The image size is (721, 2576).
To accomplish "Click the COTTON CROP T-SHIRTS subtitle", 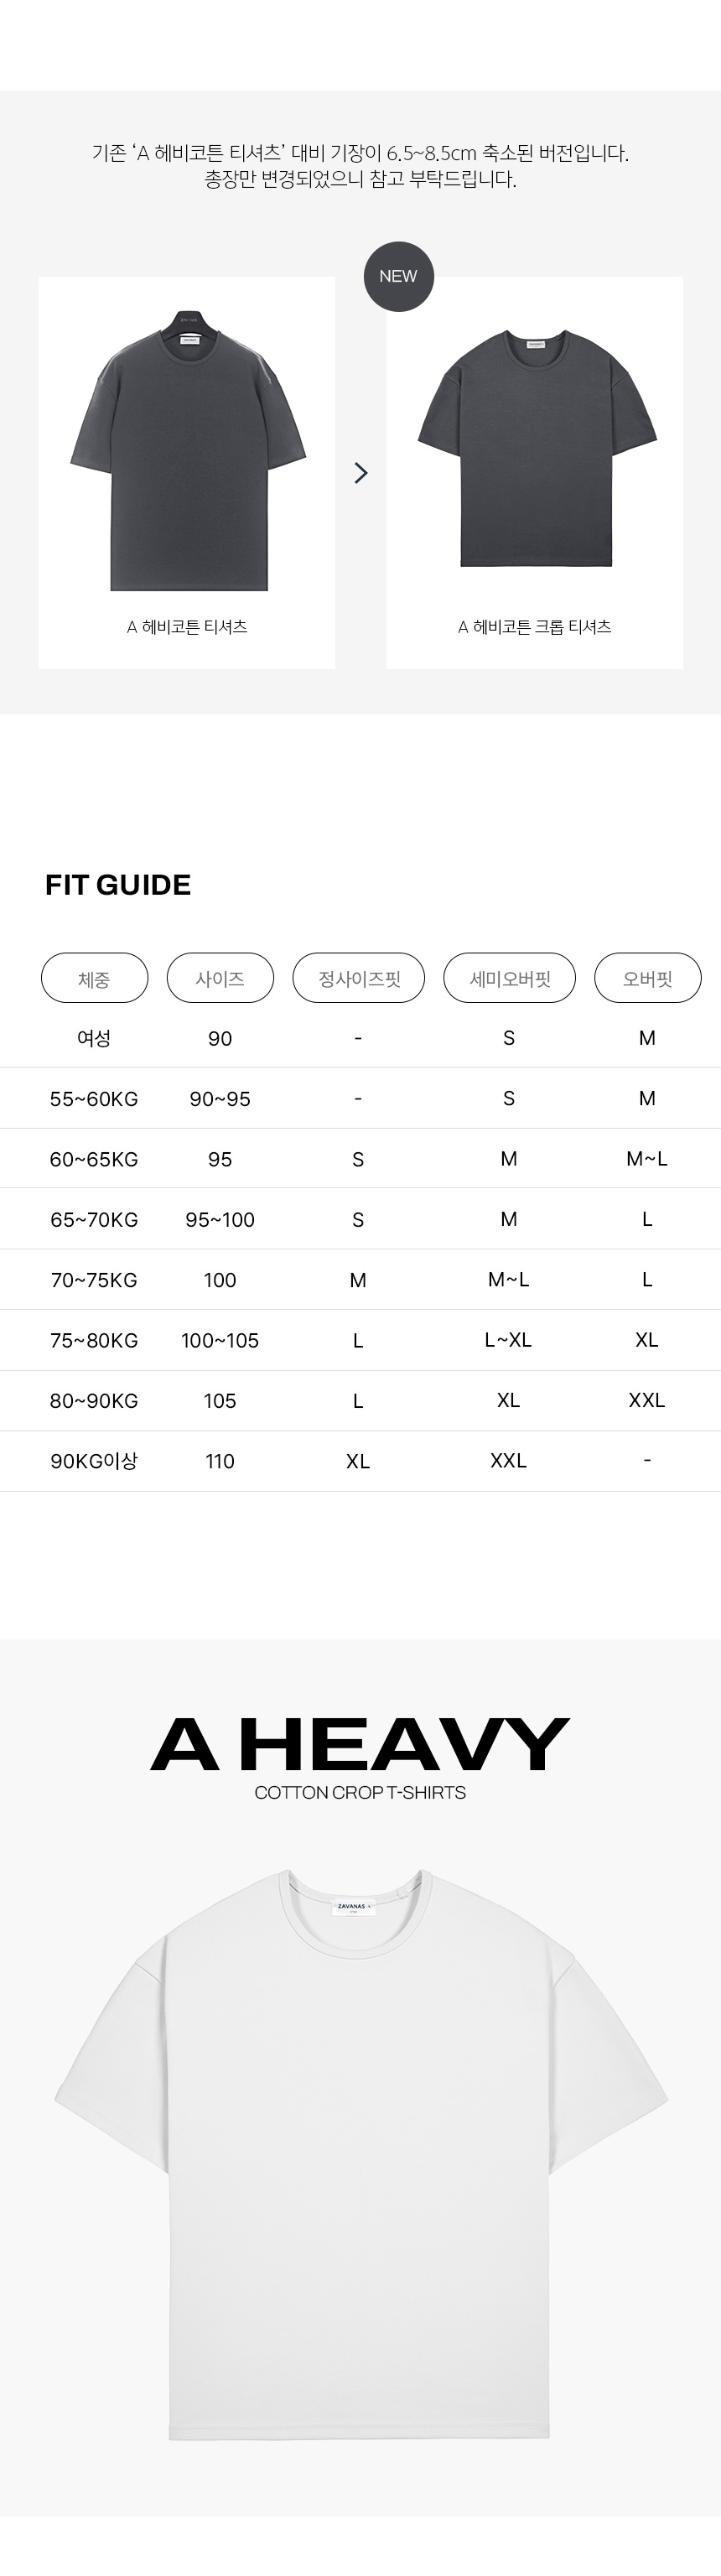I will coord(360,1792).
